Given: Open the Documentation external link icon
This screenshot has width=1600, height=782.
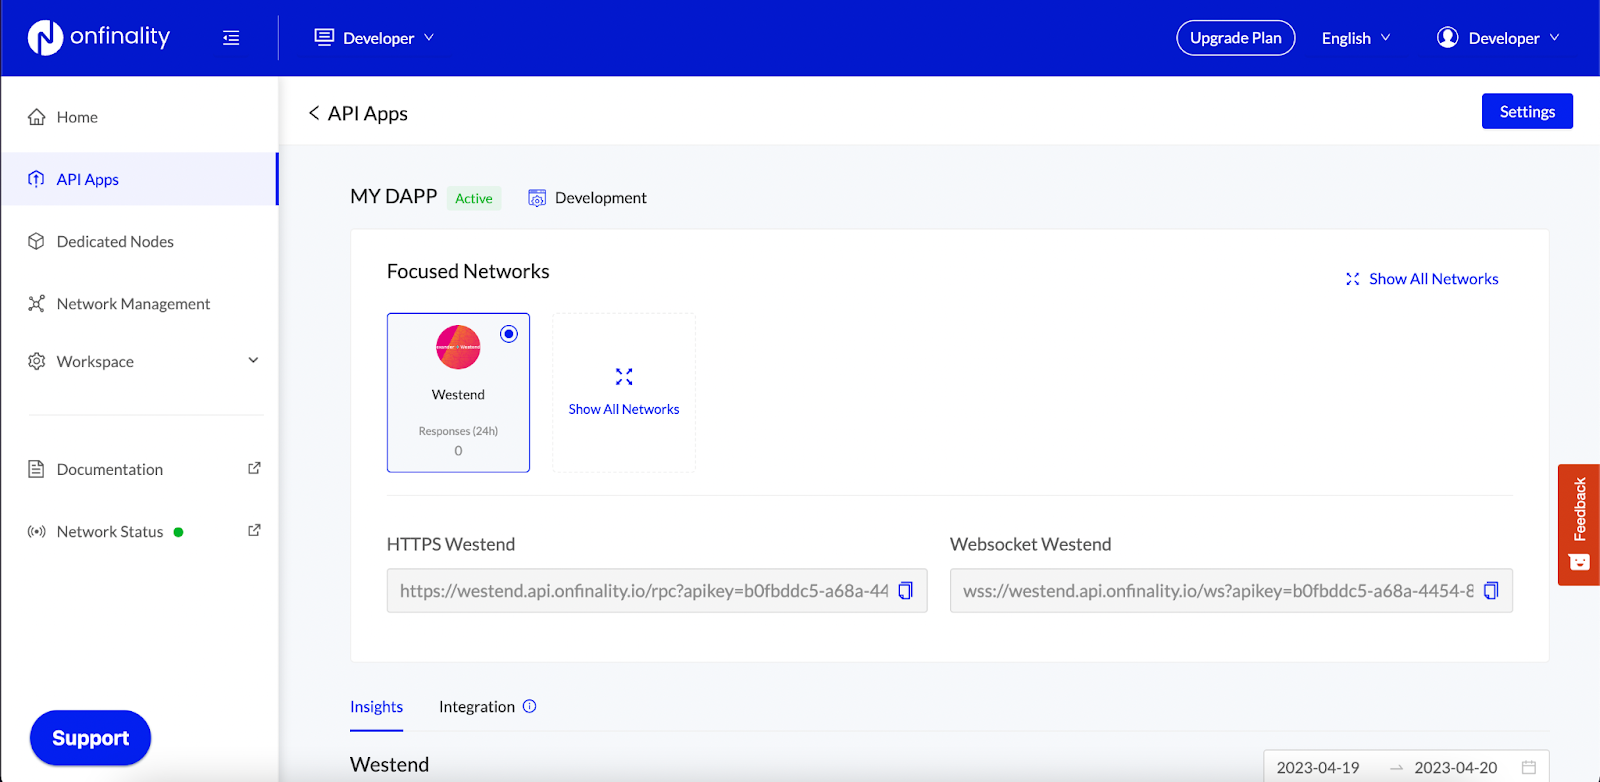Looking at the screenshot, I should pos(254,468).
